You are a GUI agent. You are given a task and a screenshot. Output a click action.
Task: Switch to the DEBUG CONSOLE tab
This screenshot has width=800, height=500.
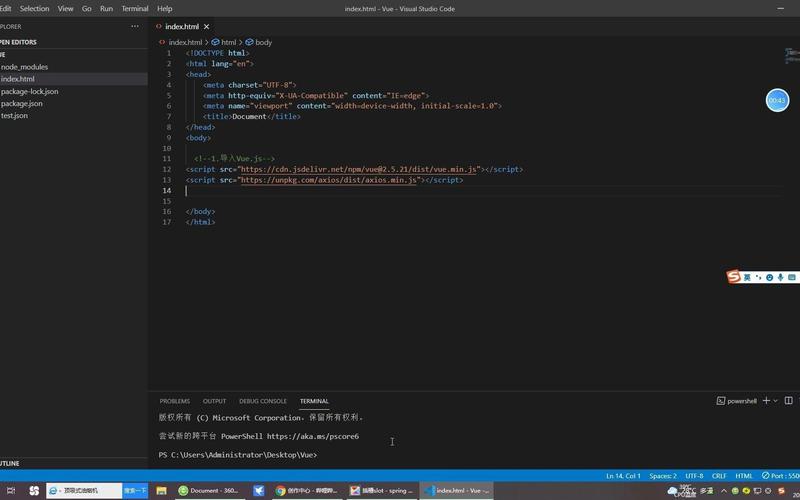tap(263, 401)
